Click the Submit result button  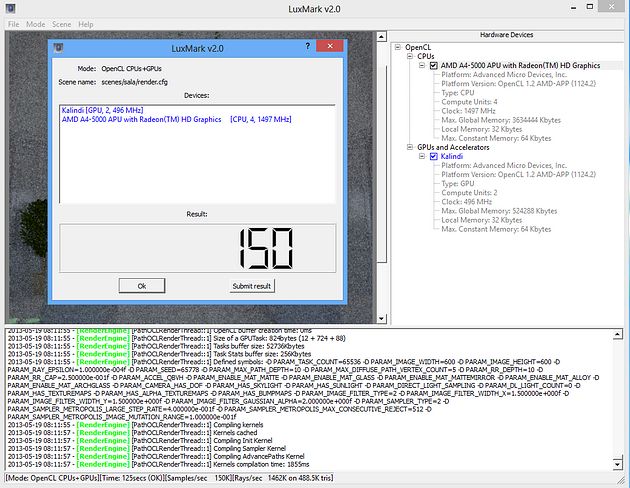[x=252, y=286]
